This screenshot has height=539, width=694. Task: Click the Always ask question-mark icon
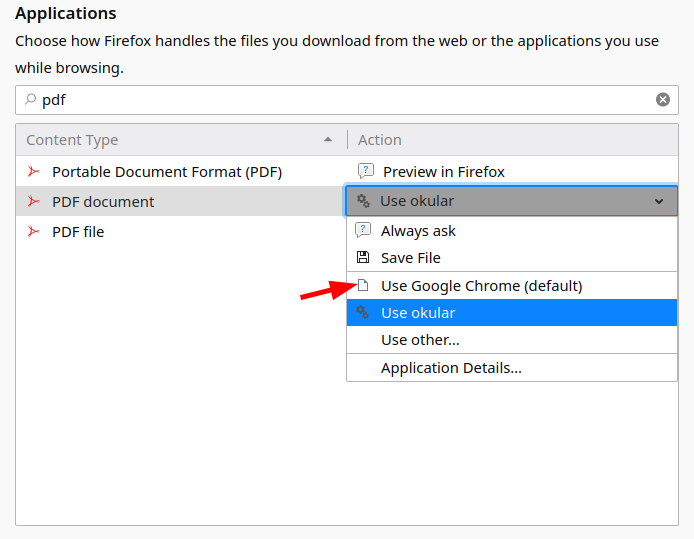(x=363, y=230)
